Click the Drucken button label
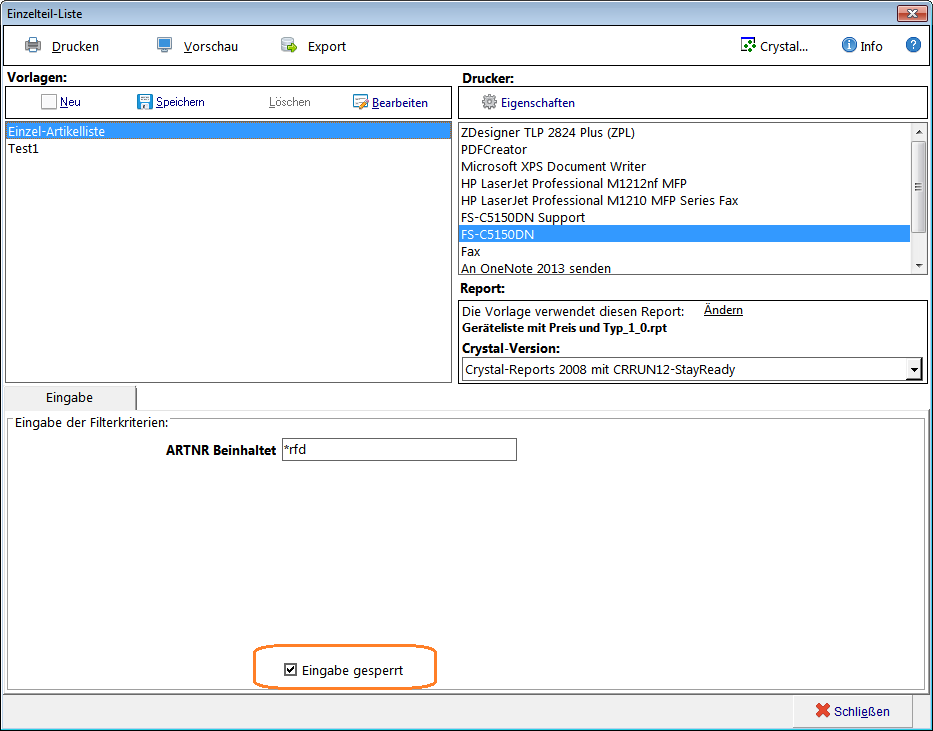The image size is (933, 731). 75,46
